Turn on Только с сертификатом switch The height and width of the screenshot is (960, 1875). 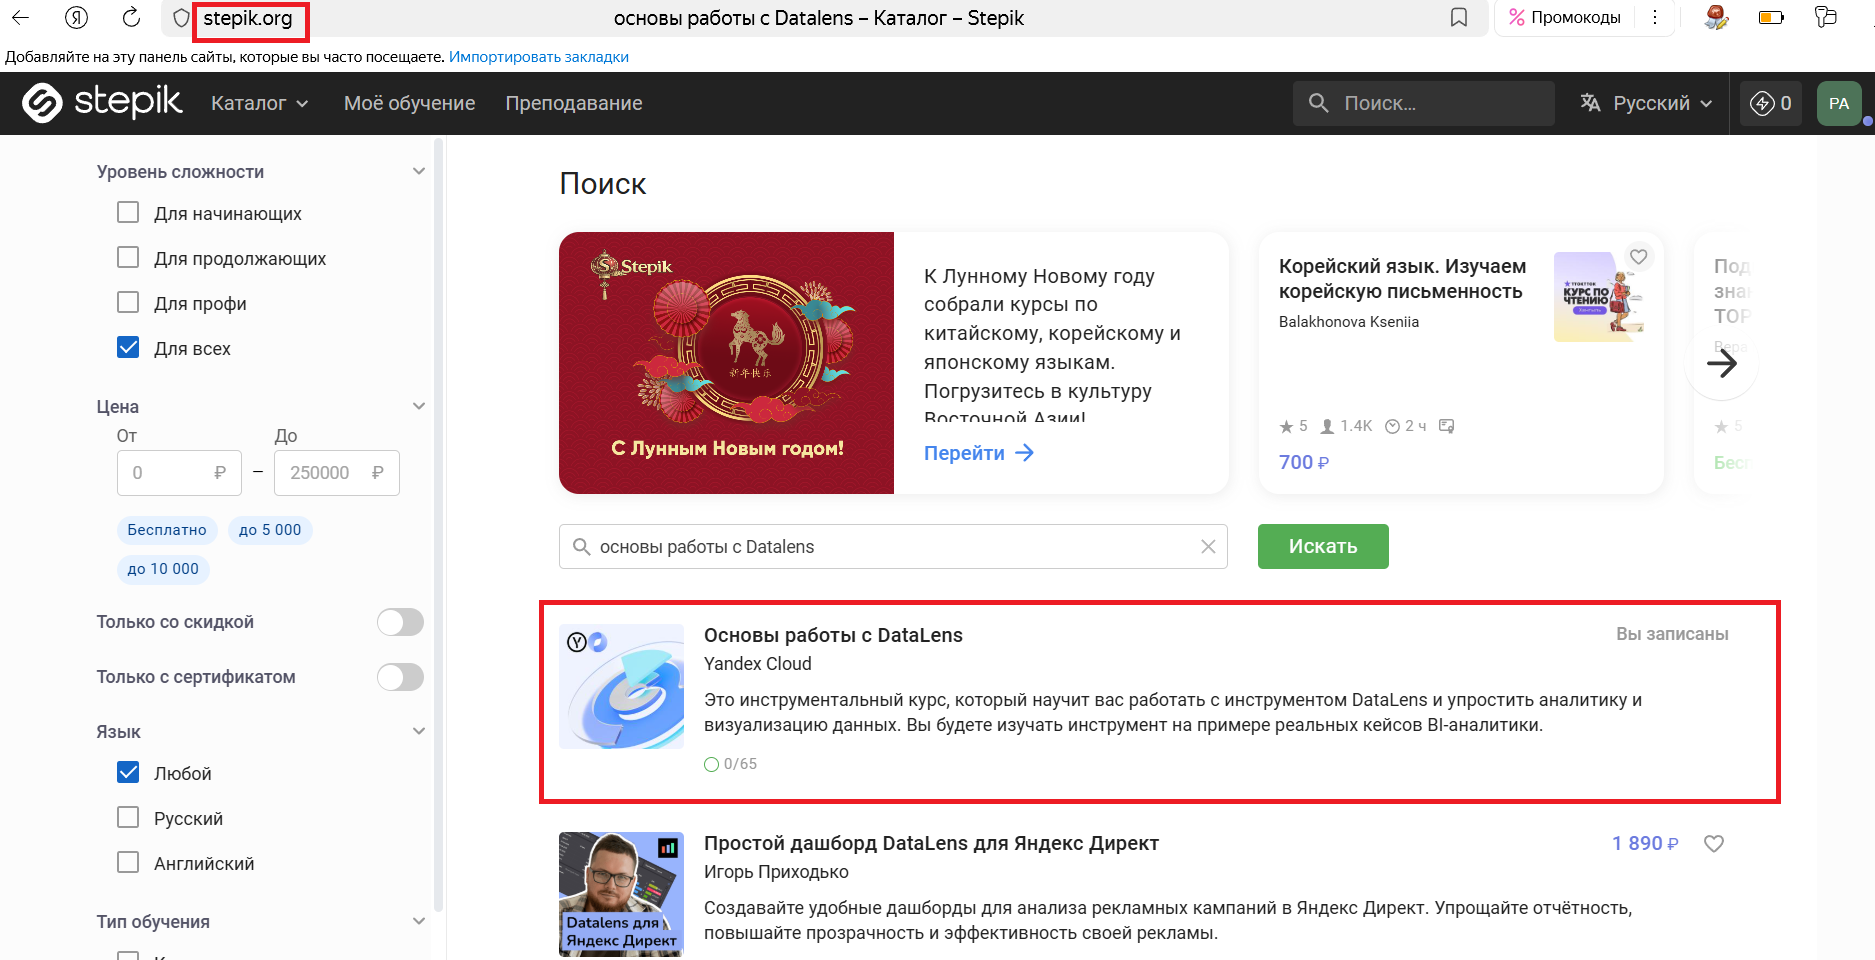[400, 677]
